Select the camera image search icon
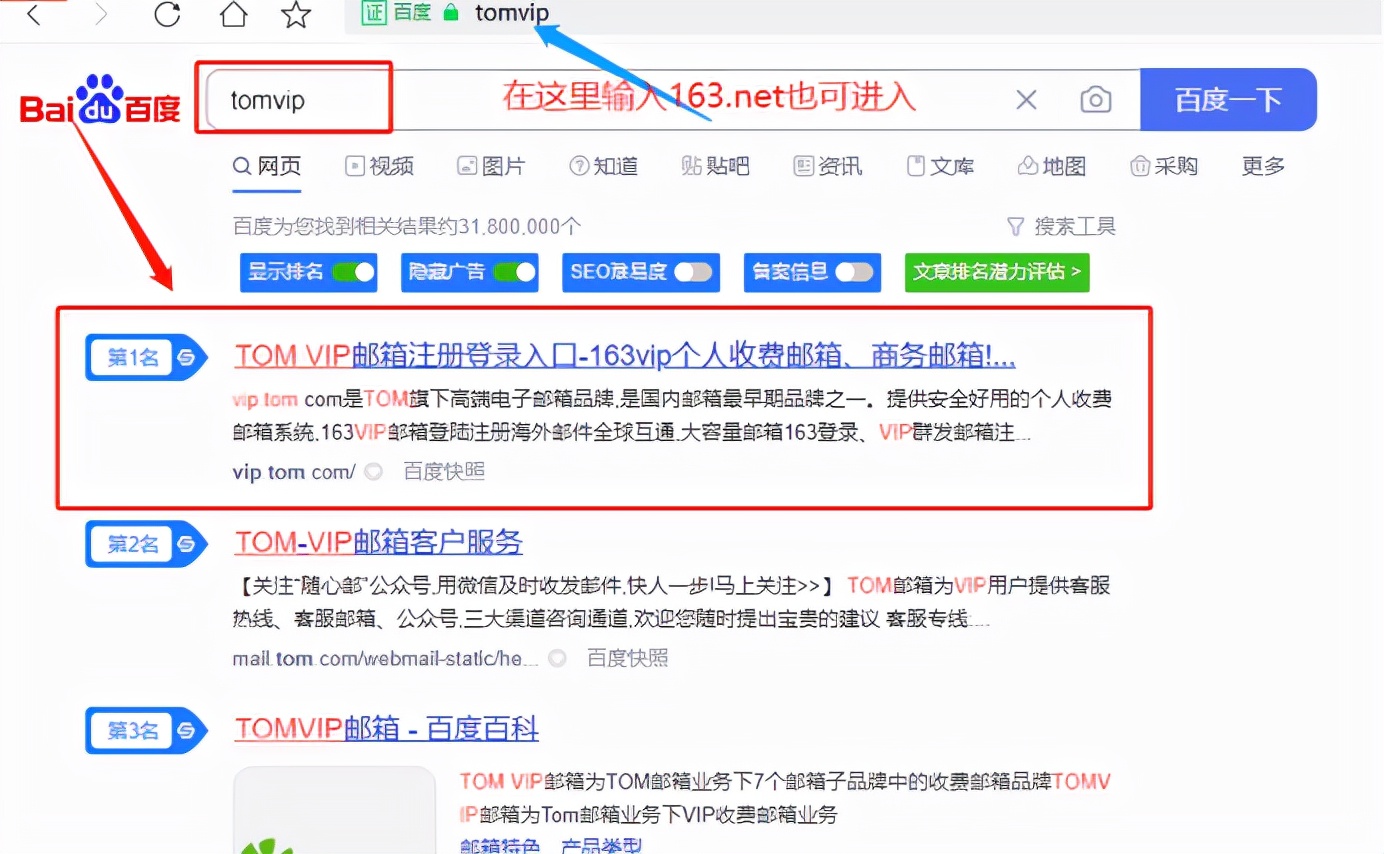Screen dimensions: 1384x854 pos(1095,99)
